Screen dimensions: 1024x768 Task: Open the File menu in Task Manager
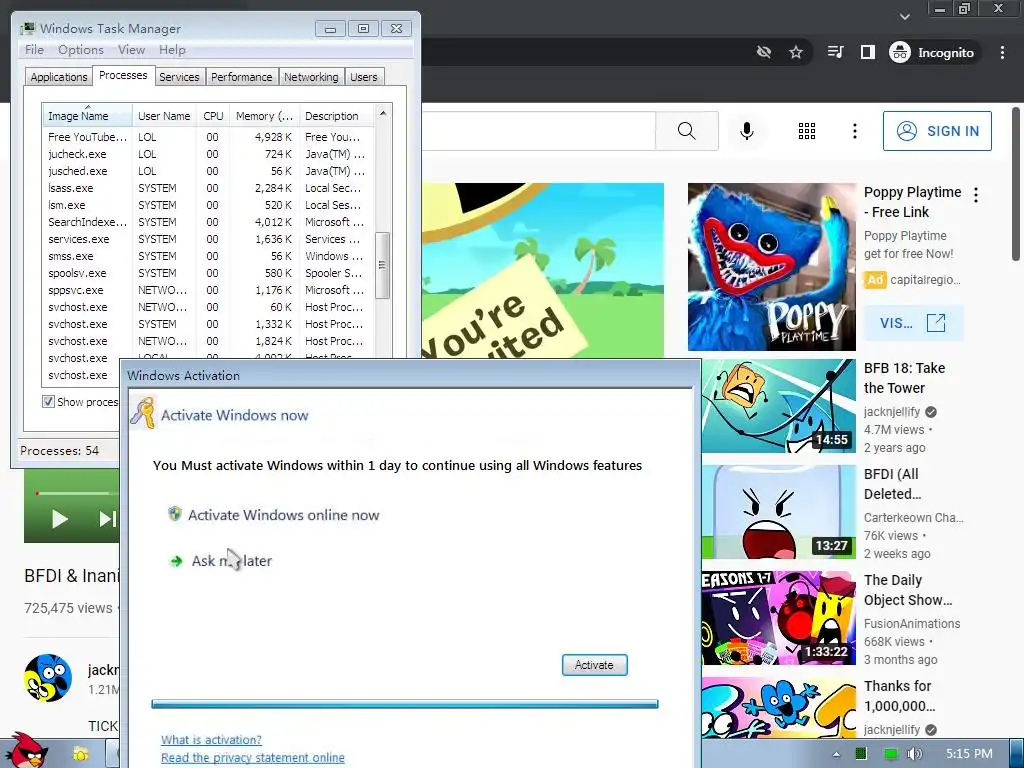[34, 50]
